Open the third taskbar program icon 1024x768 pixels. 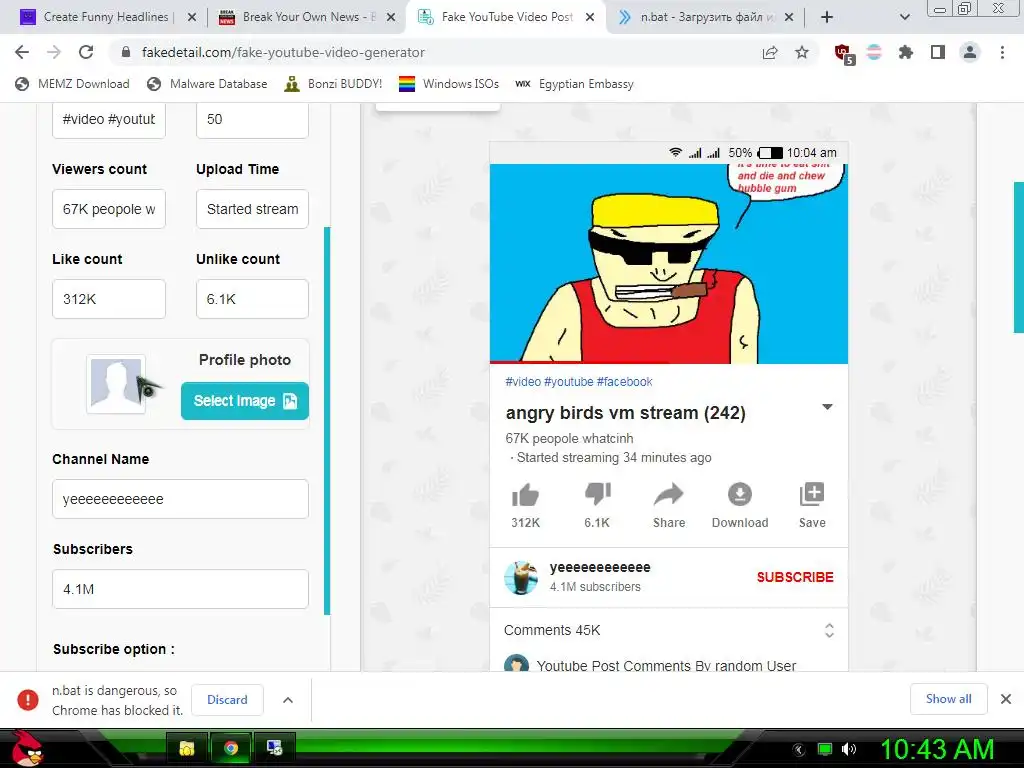[x=274, y=748]
